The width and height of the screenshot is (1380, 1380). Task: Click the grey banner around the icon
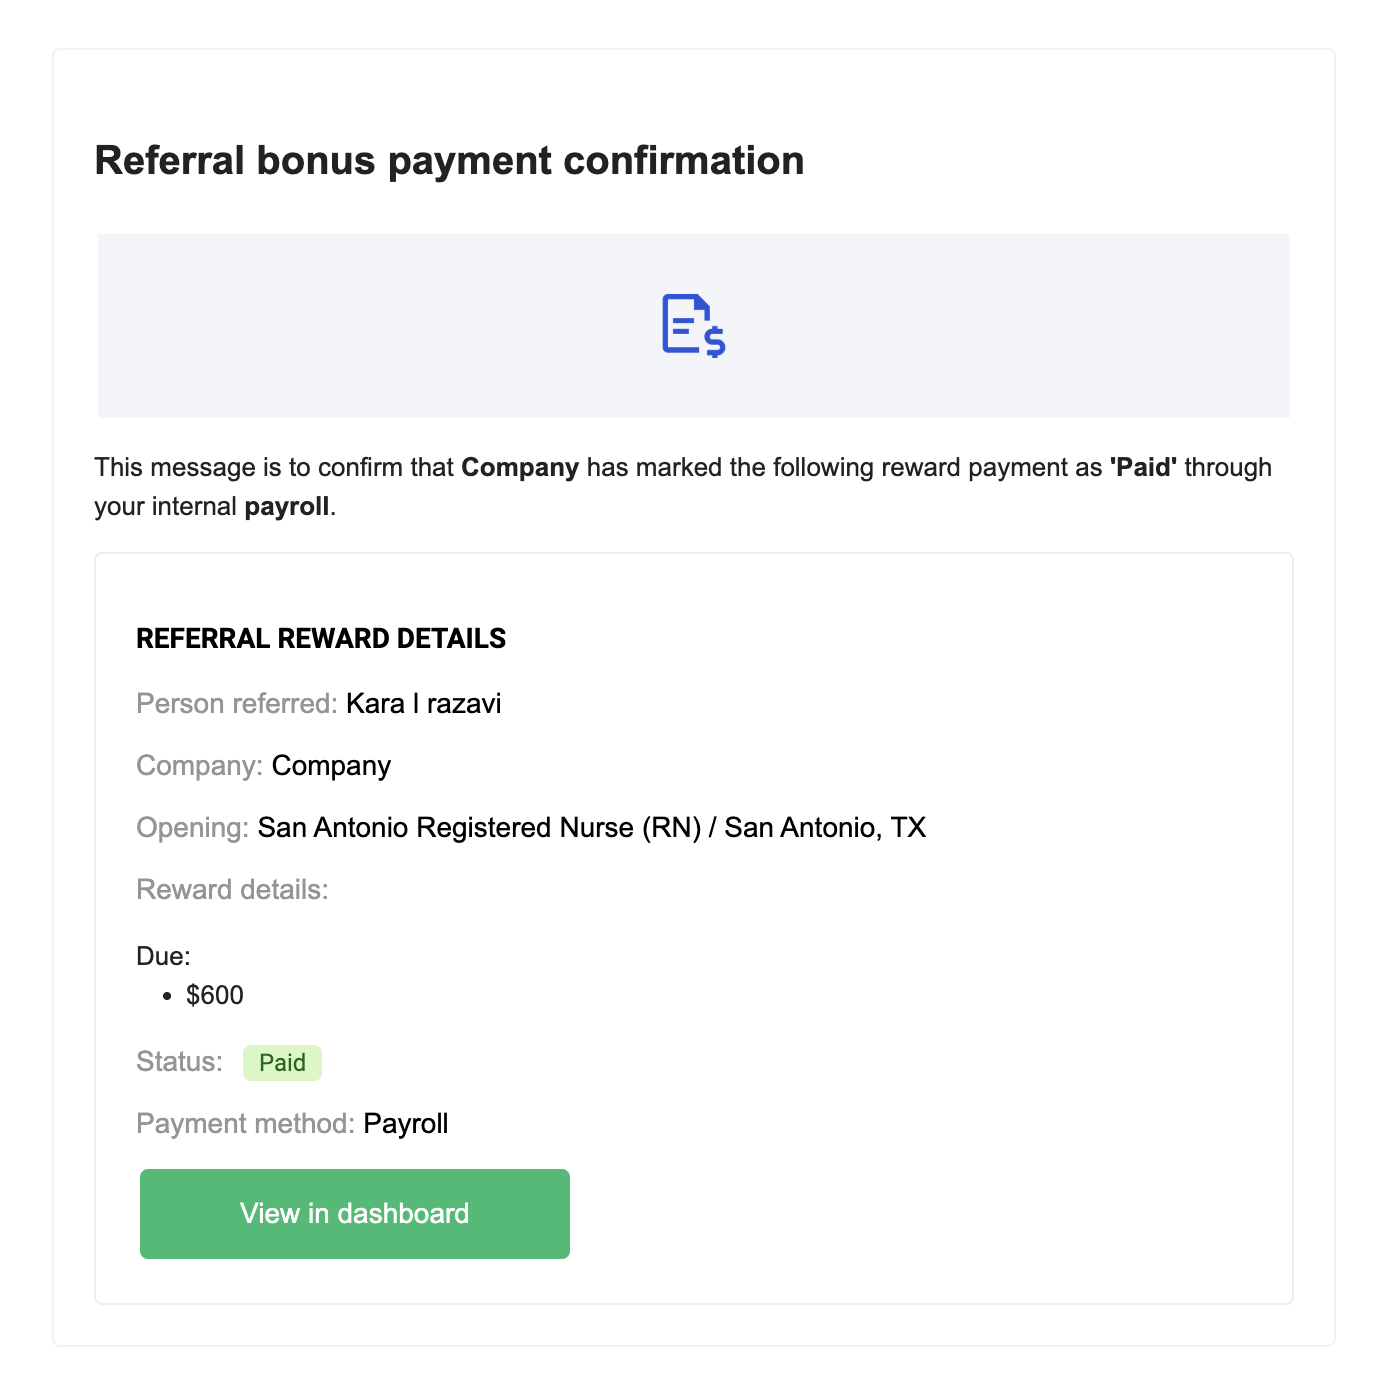694,326
